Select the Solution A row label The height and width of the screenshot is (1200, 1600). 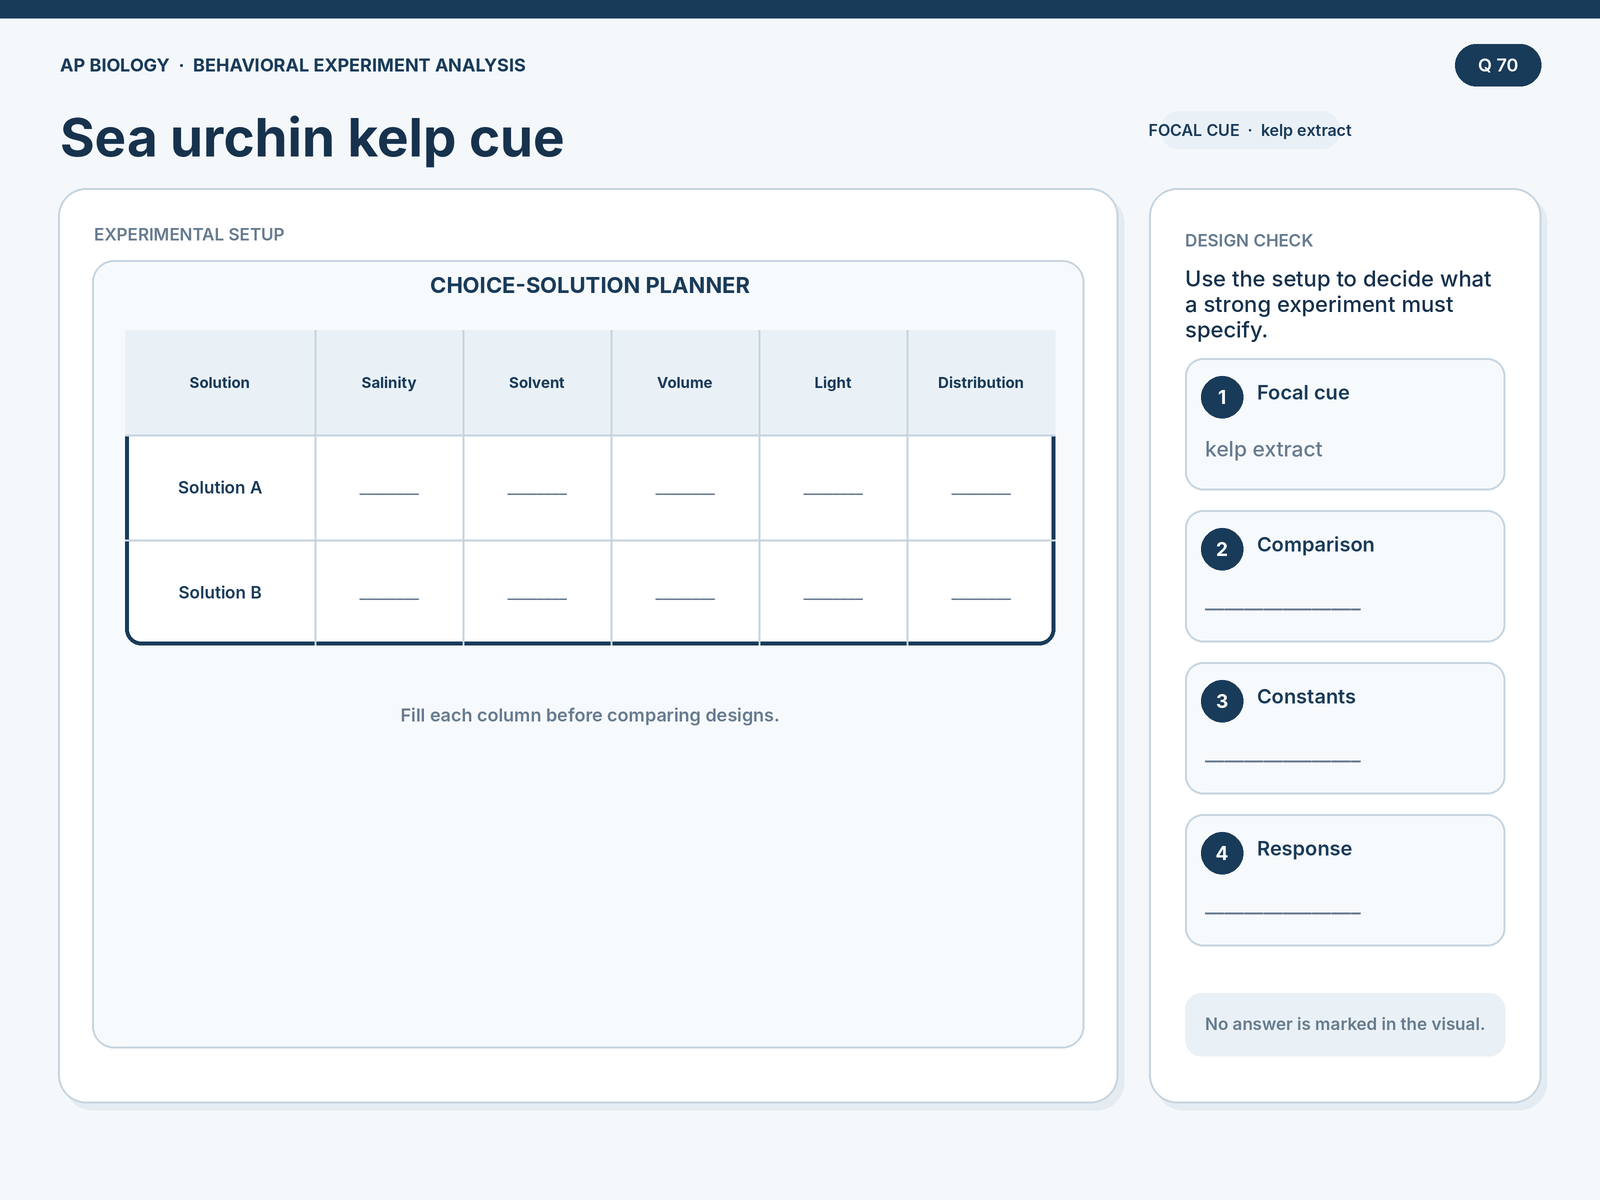pos(220,488)
